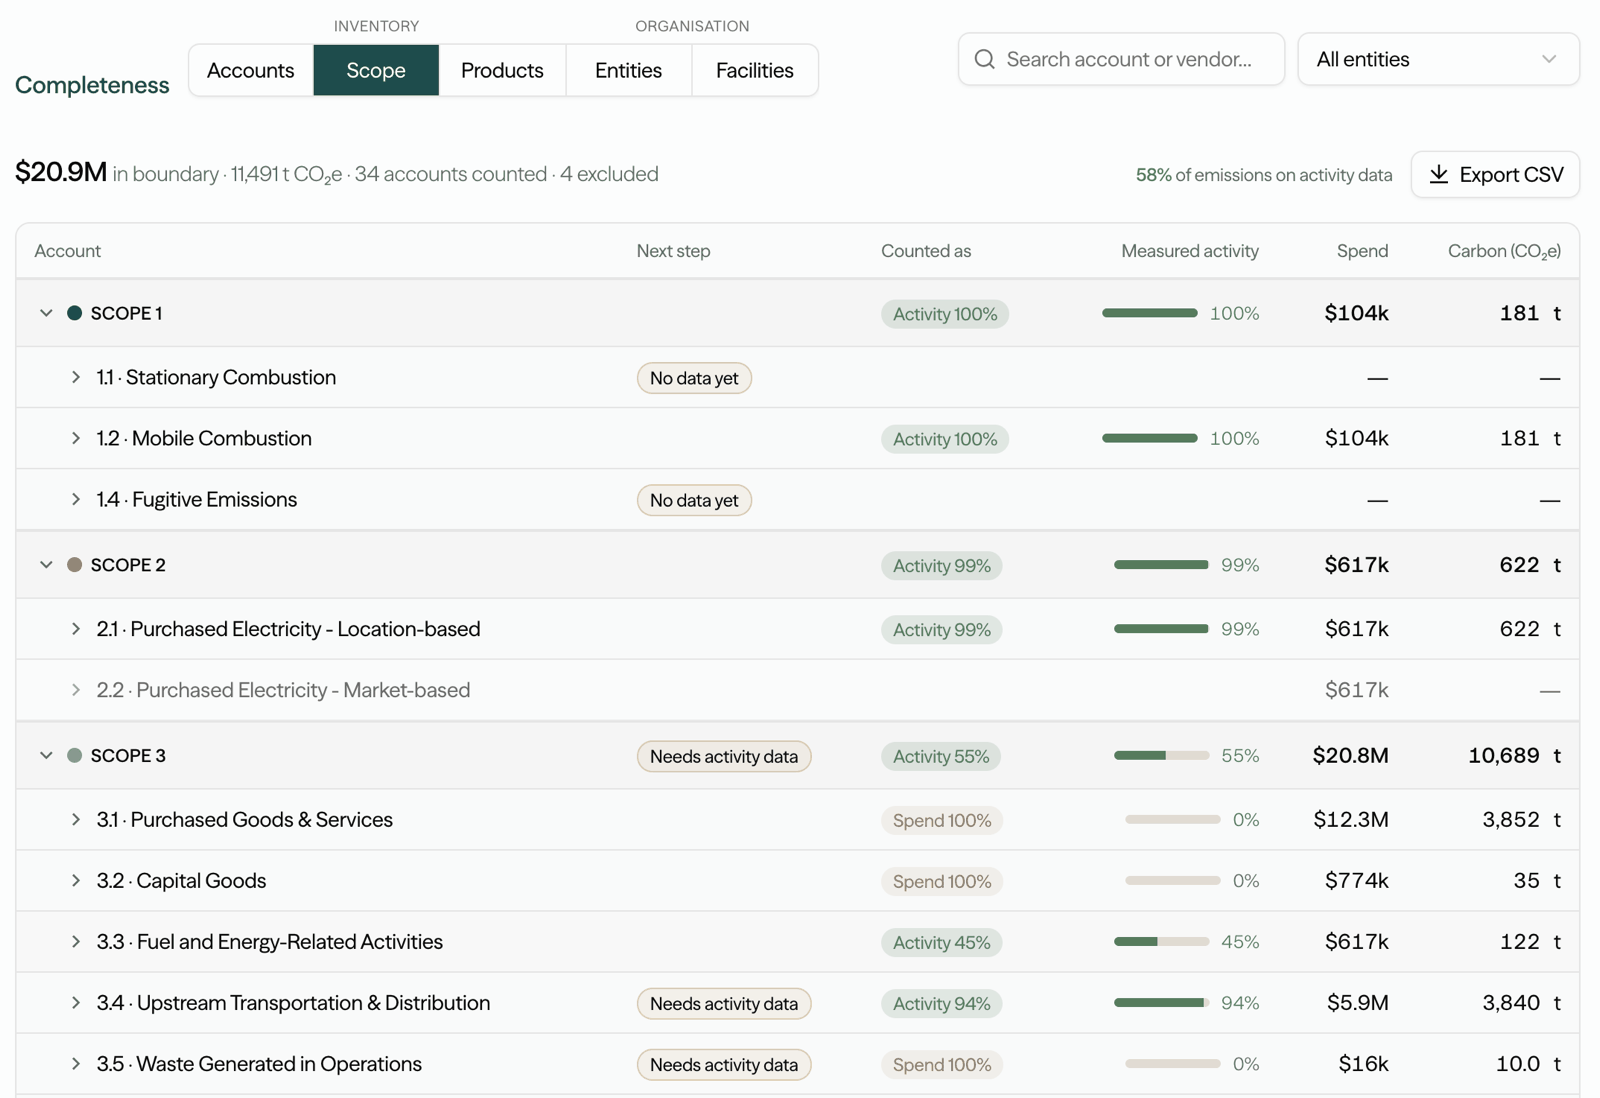
Task: Expand 3.2 Capital Goods row
Action: 76,880
